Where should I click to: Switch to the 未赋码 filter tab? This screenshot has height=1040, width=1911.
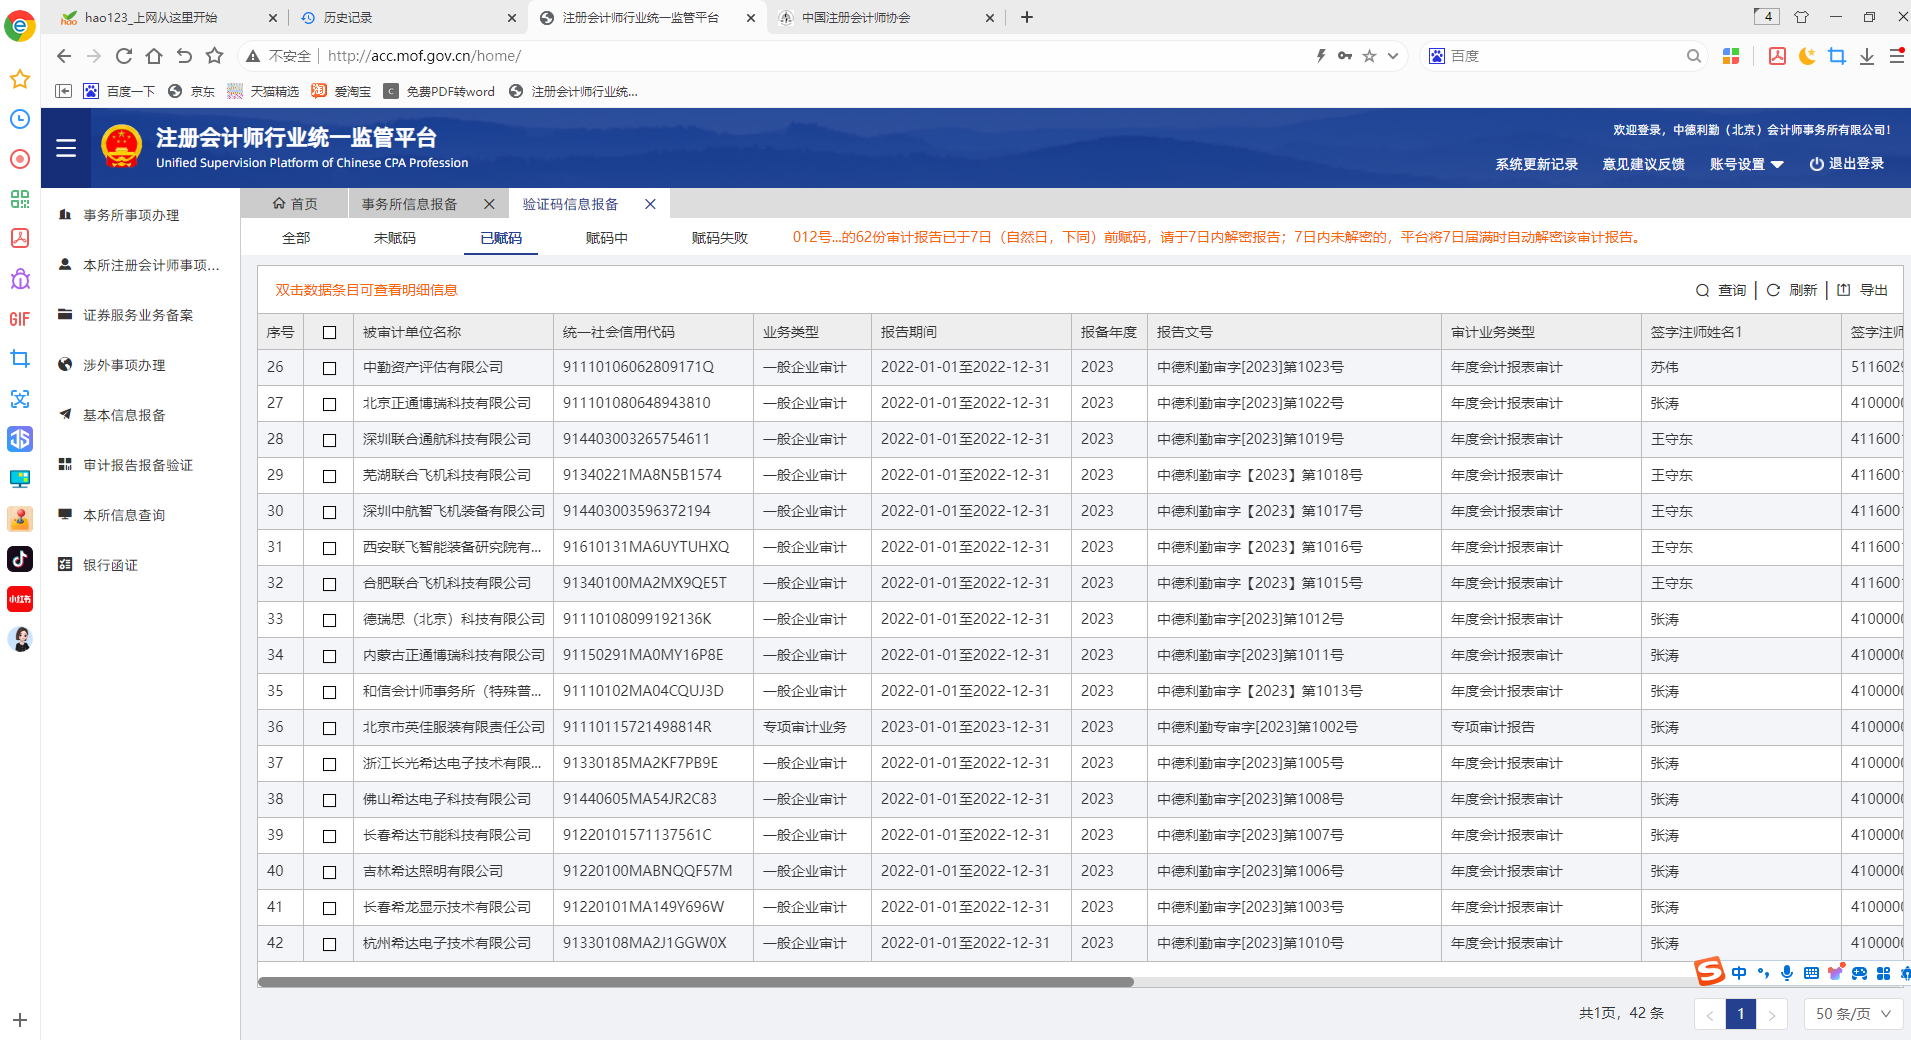coord(395,238)
